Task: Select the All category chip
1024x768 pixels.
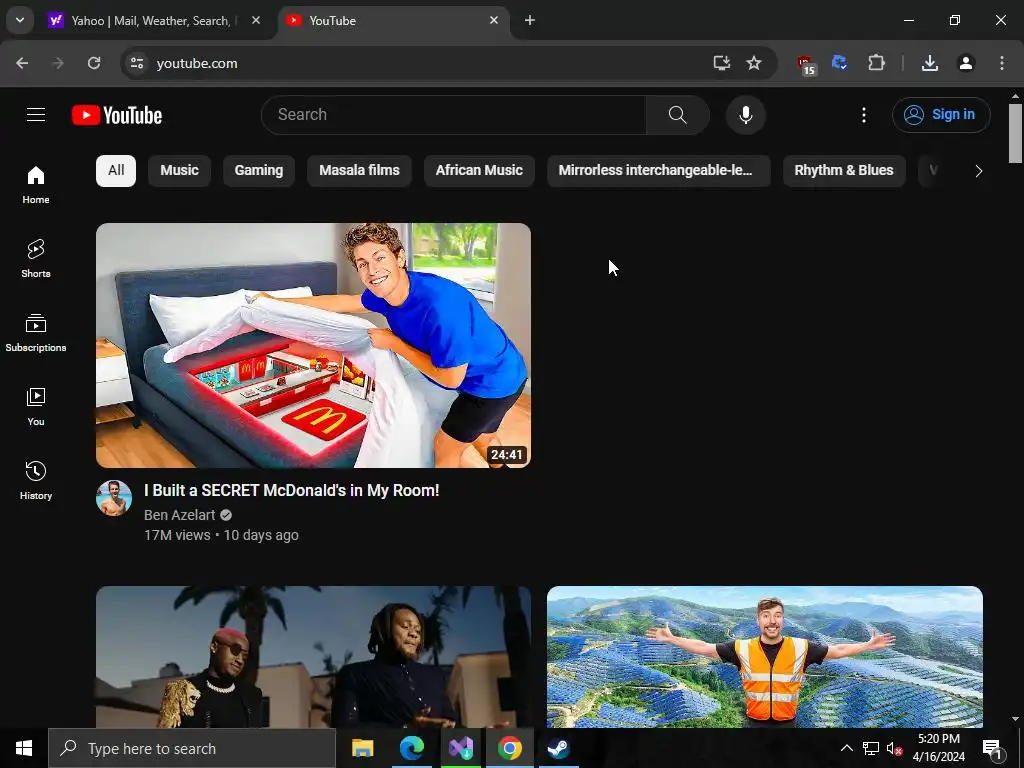Action: point(116,171)
